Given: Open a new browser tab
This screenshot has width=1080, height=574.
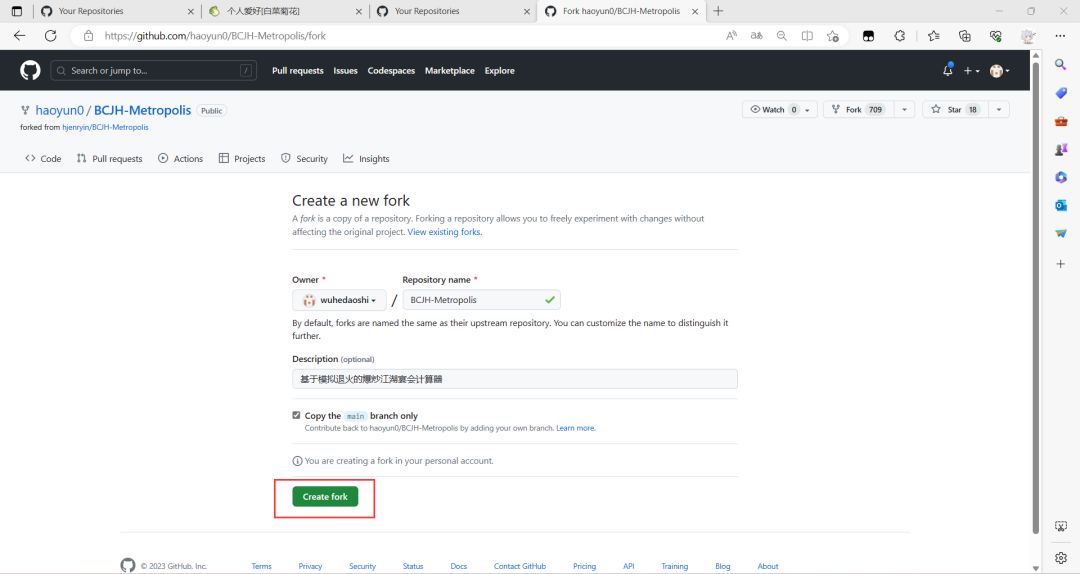Looking at the screenshot, I should click(x=718, y=11).
